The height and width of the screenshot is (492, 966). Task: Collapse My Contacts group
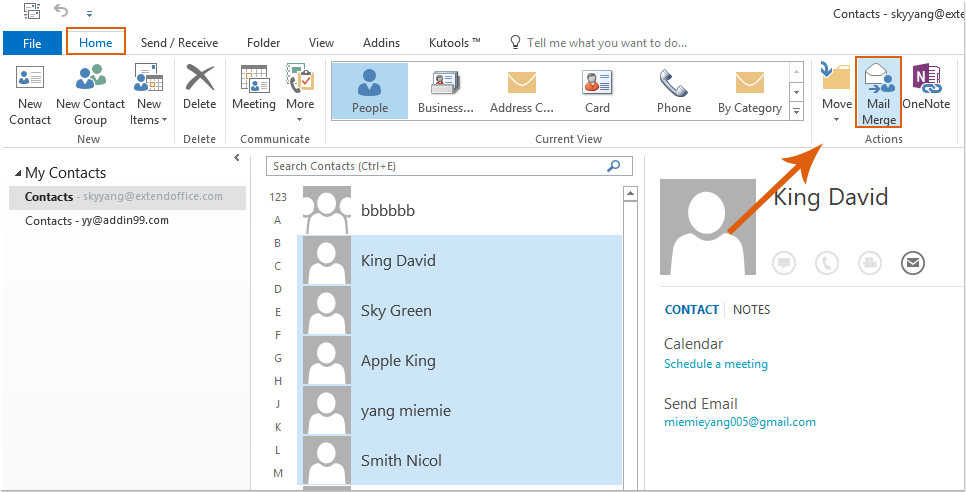pos(18,173)
